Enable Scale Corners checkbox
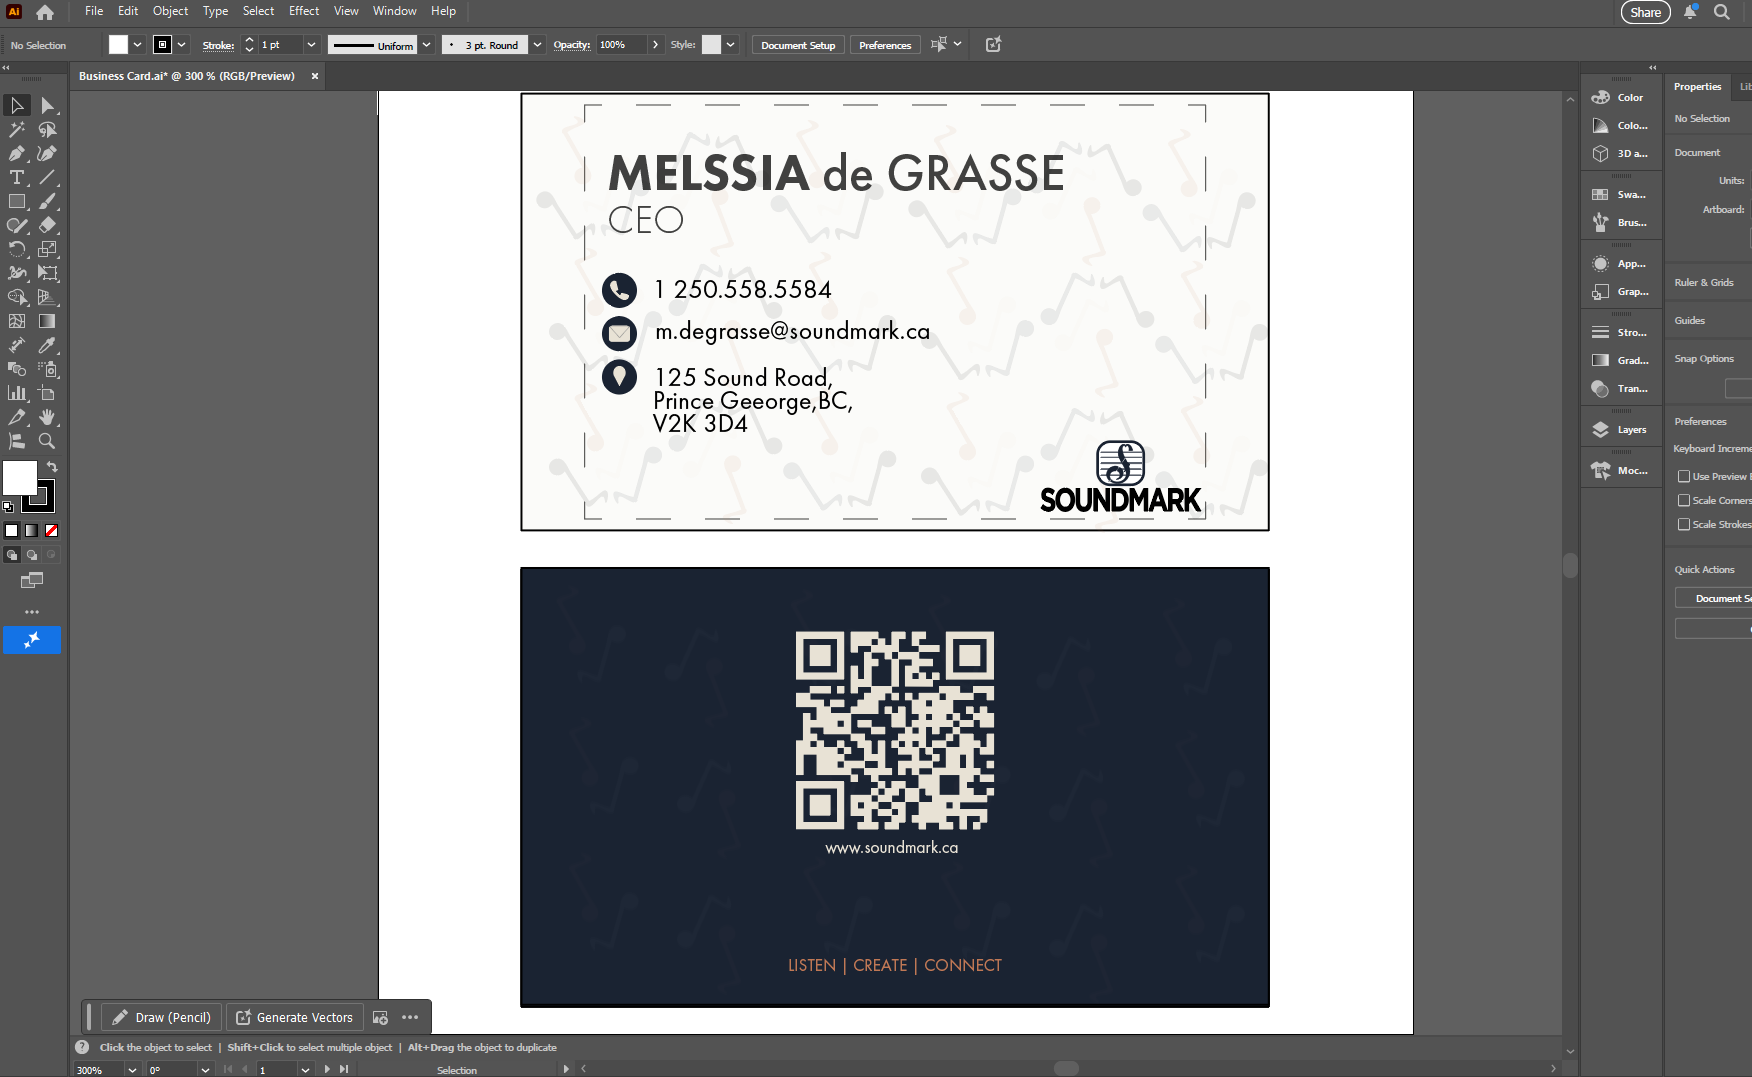 [1684, 500]
